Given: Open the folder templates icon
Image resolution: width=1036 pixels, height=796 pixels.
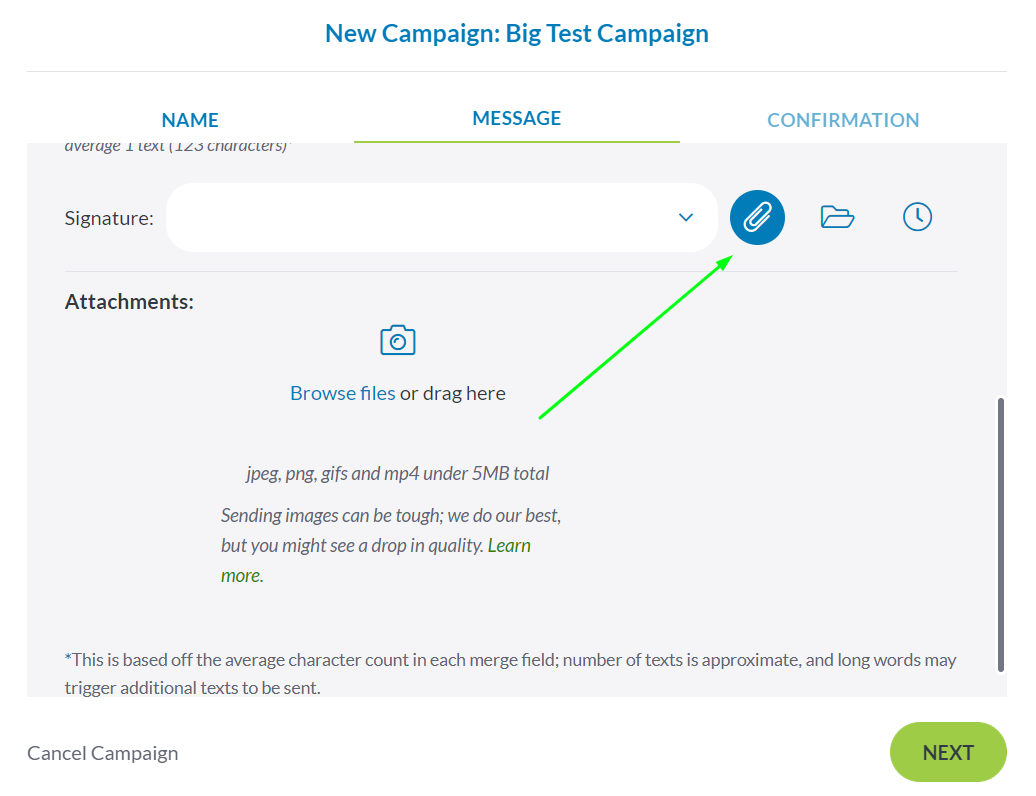Looking at the screenshot, I should 837,217.
